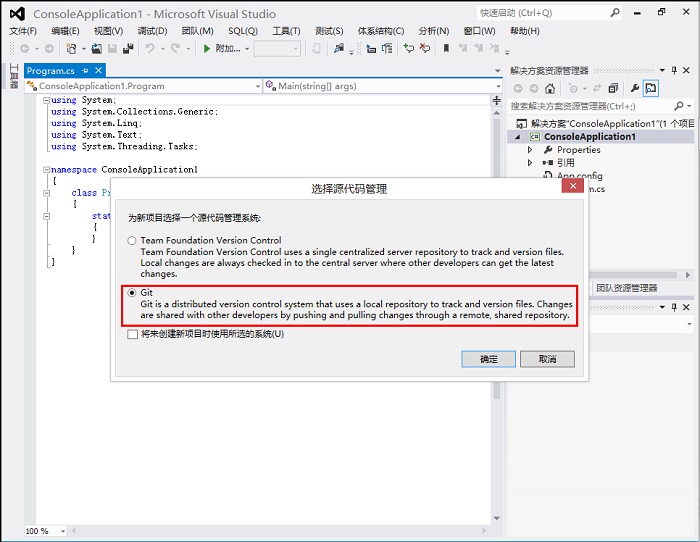Close the Program.cs tab
The height and width of the screenshot is (542, 700).
(99, 71)
